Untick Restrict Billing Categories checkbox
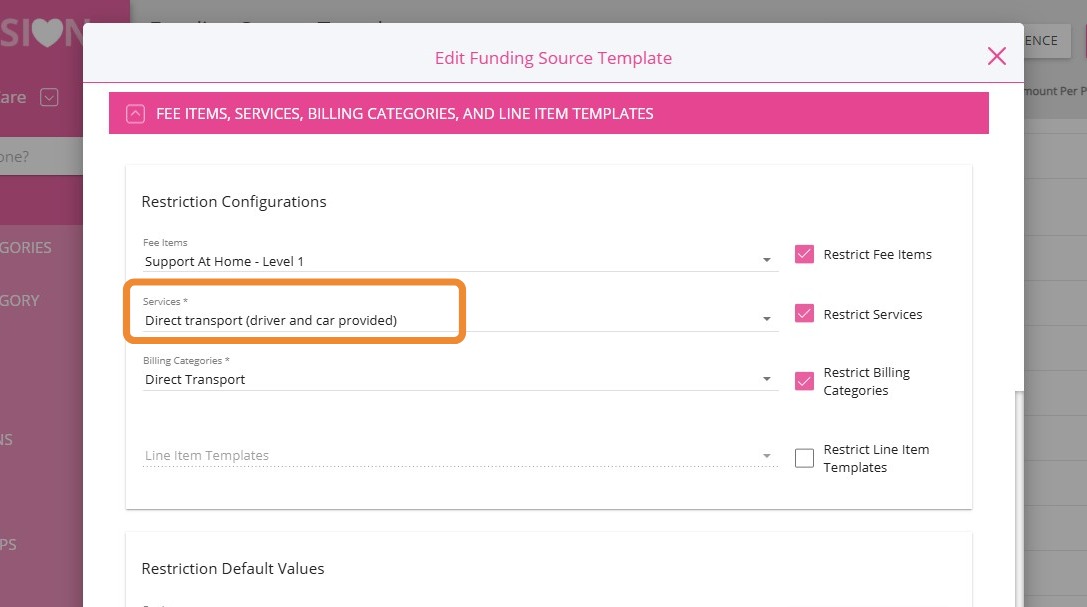The width and height of the screenshot is (1087, 607). click(x=804, y=381)
